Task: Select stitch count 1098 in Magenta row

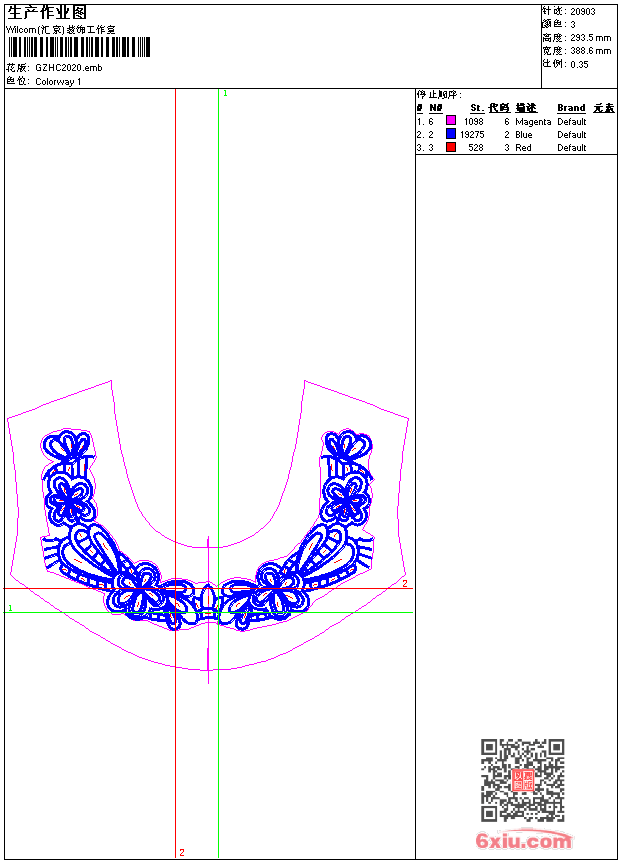Action: coord(474,122)
